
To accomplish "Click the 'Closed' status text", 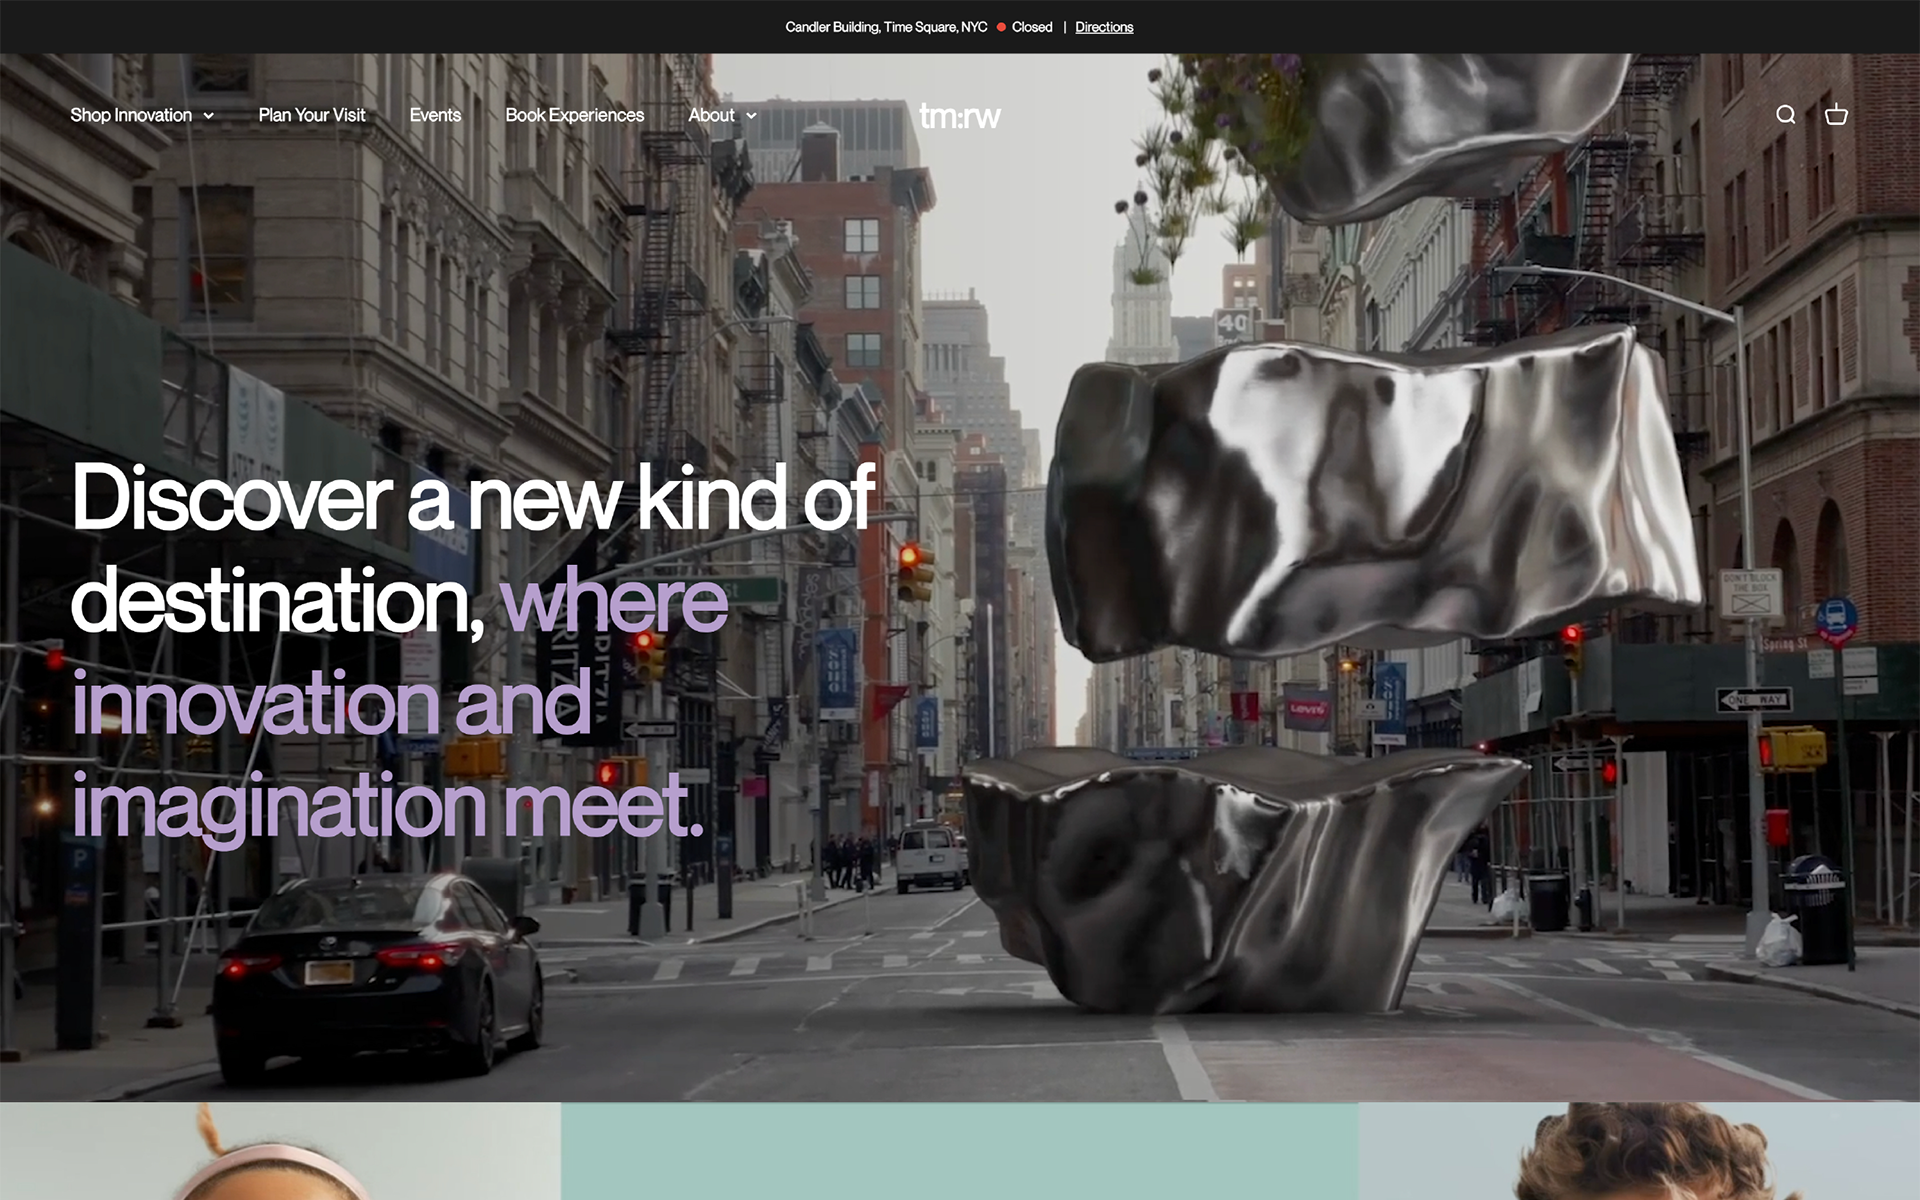I will point(1032,27).
